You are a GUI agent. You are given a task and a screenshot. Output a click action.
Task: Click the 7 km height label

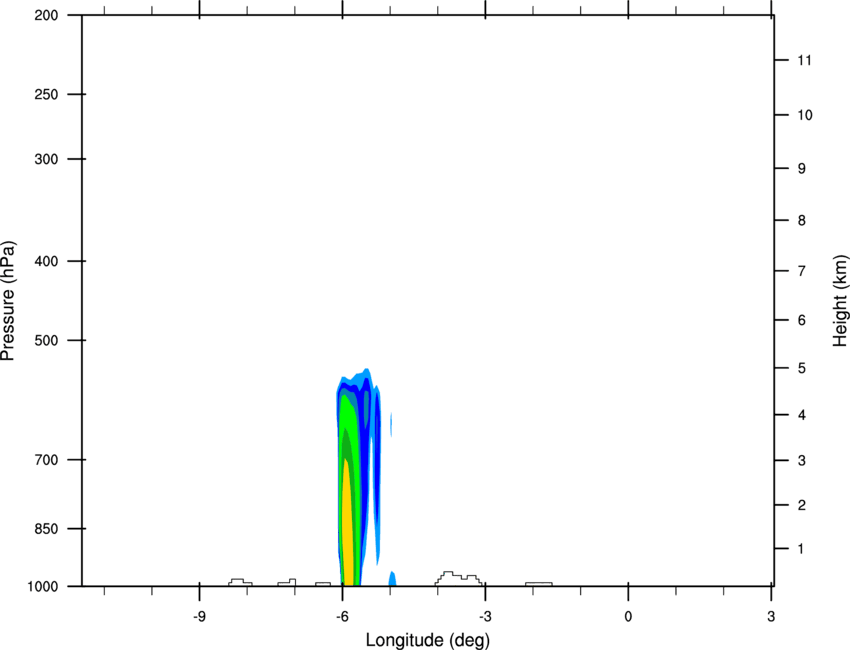click(x=801, y=271)
